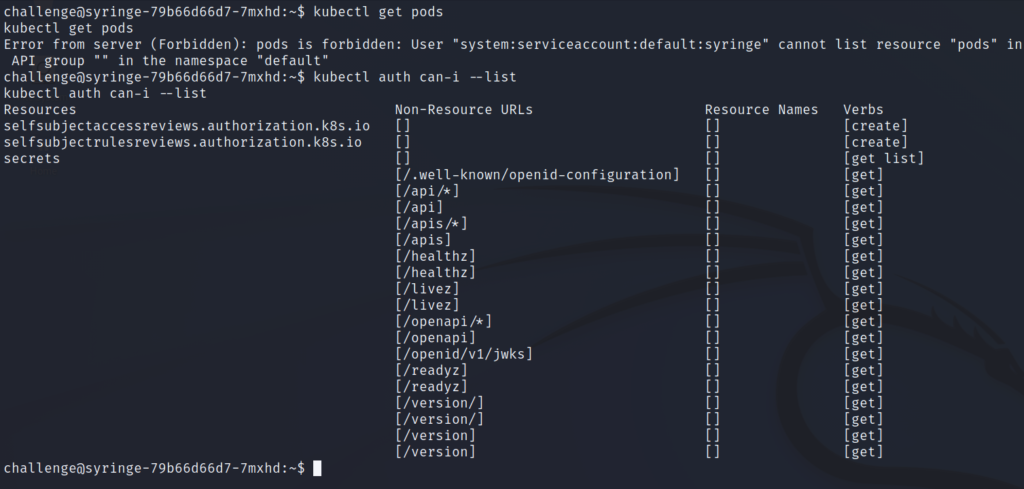The width and height of the screenshot is (1024, 489).
Task: Click the 'secrets' resource entry
Action: 32,159
